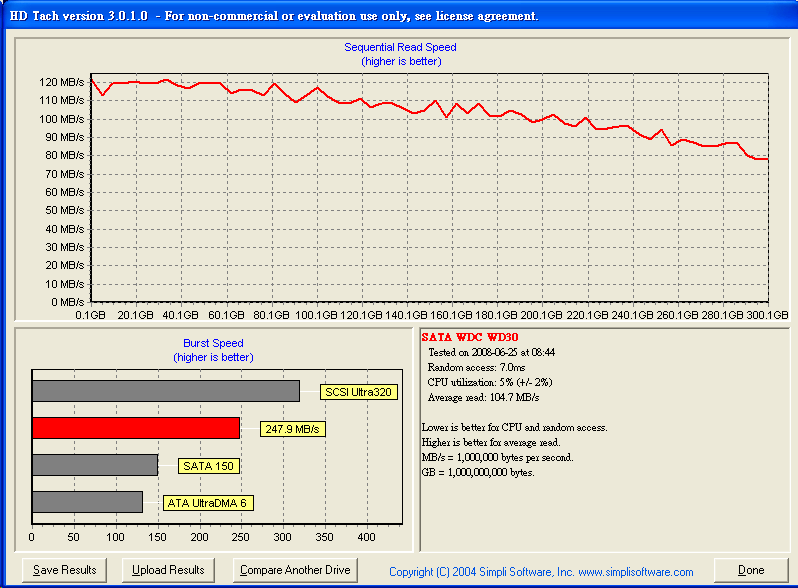Click the gray SCSI Ultra320 reference bar
The height and width of the screenshot is (588, 798).
[x=166, y=391]
